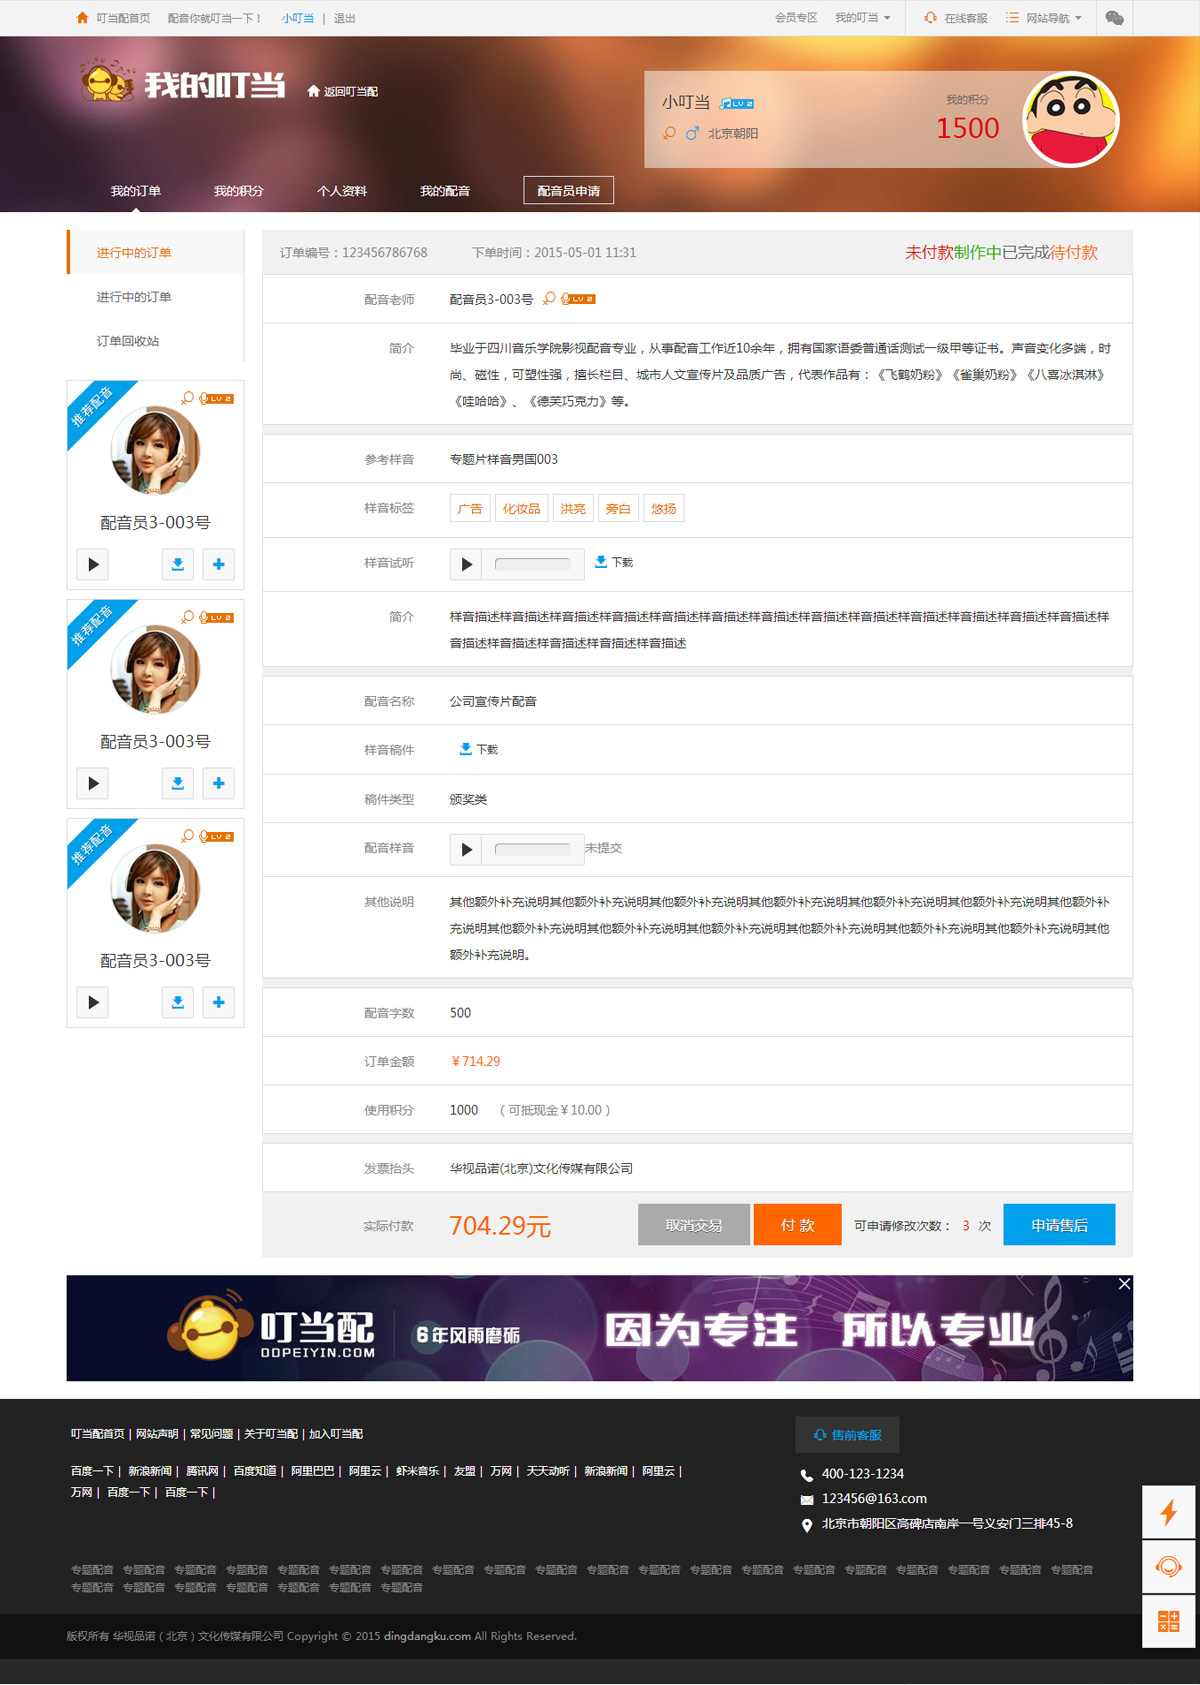Image resolution: width=1200 pixels, height=1685 pixels.
Task: Click the 我的叮当 logo mascot
Action: [108, 81]
